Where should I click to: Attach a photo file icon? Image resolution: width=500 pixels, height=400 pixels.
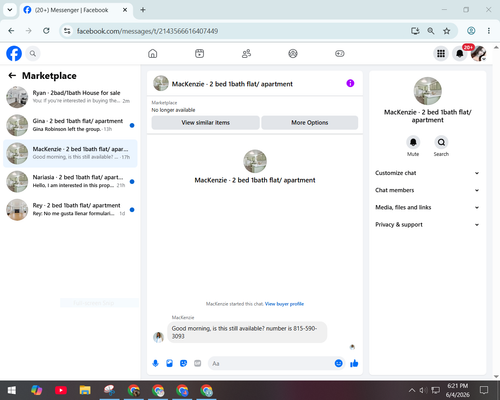pos(169,363)
